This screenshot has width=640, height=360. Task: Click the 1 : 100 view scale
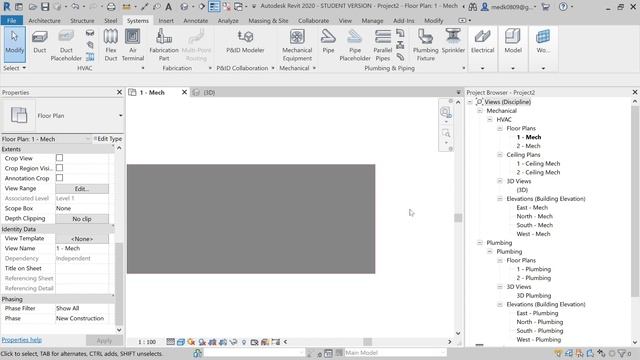tap(147, 342)
